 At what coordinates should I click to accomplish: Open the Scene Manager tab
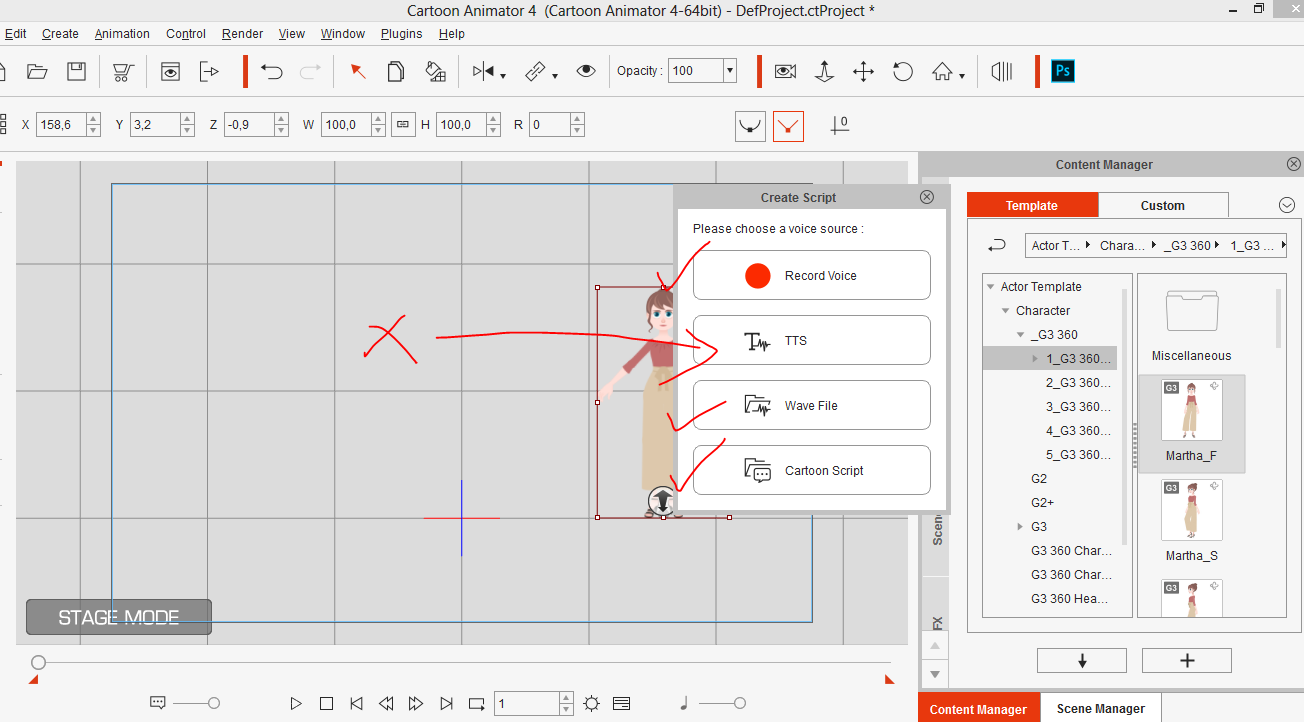tap(1100, 708)
